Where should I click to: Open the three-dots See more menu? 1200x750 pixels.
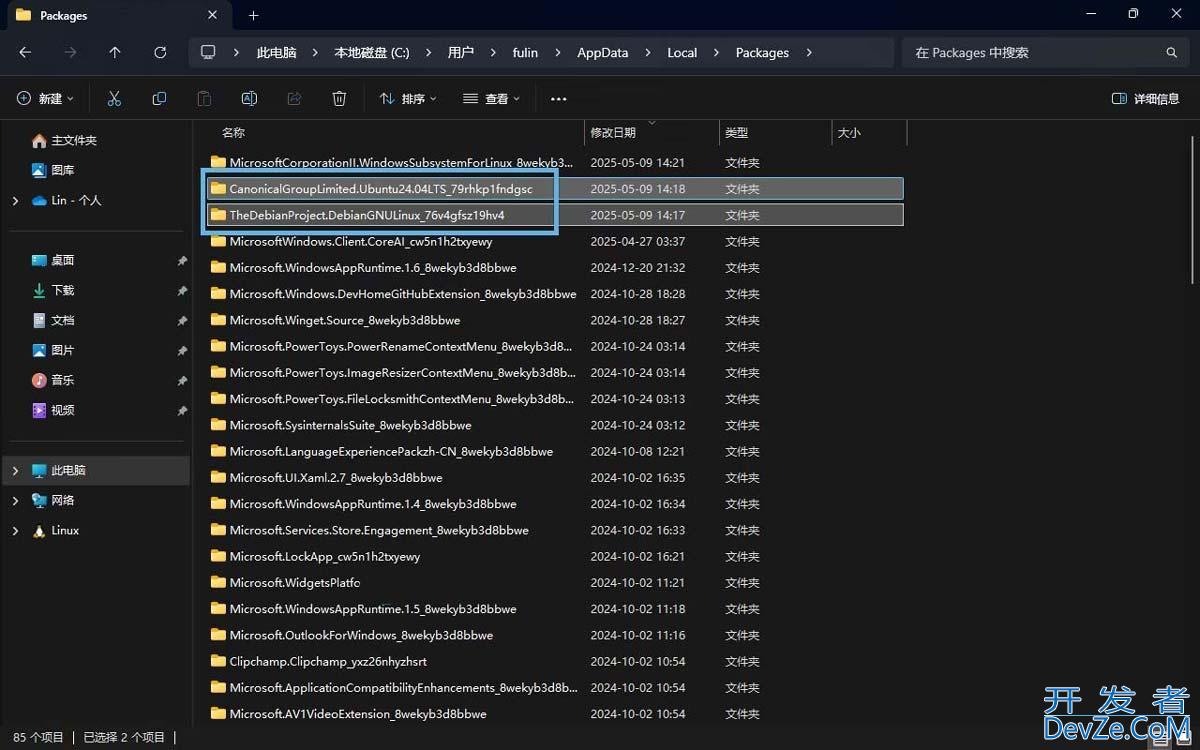pyautogui.click(x=559, y=98)
